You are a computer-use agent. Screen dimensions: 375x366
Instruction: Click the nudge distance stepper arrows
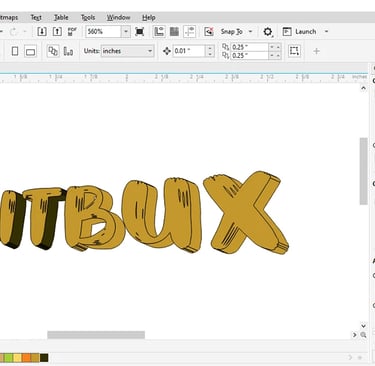(210, 51)
